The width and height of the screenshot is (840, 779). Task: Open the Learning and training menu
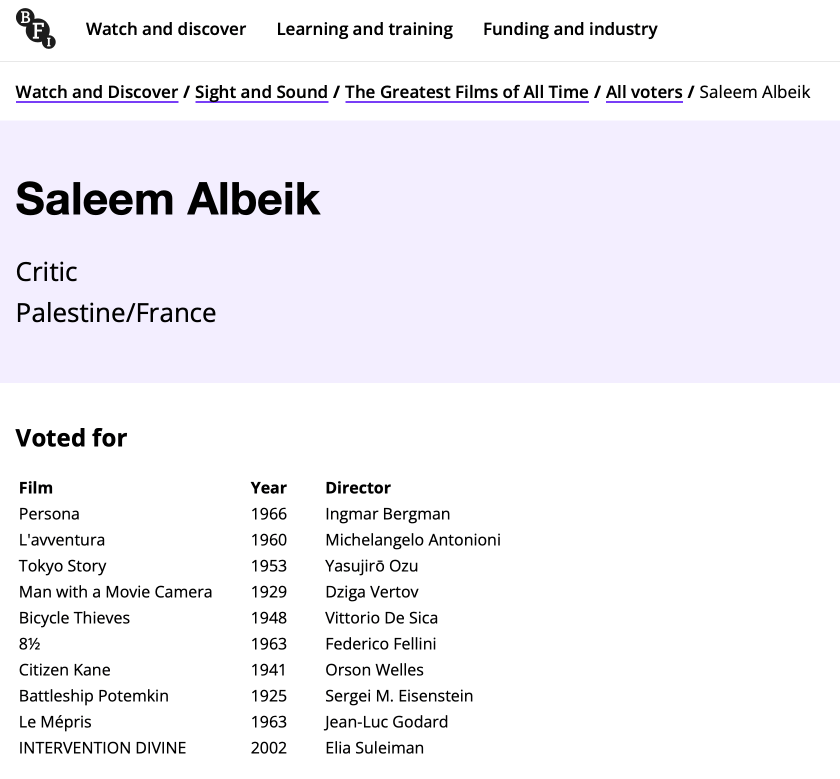[364, 29]
